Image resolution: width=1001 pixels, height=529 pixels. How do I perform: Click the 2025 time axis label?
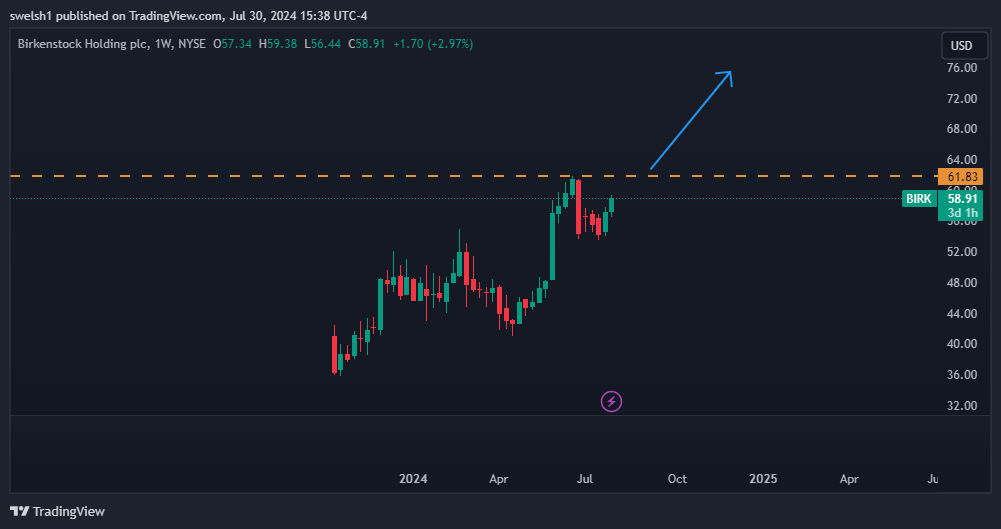(764, 479)
